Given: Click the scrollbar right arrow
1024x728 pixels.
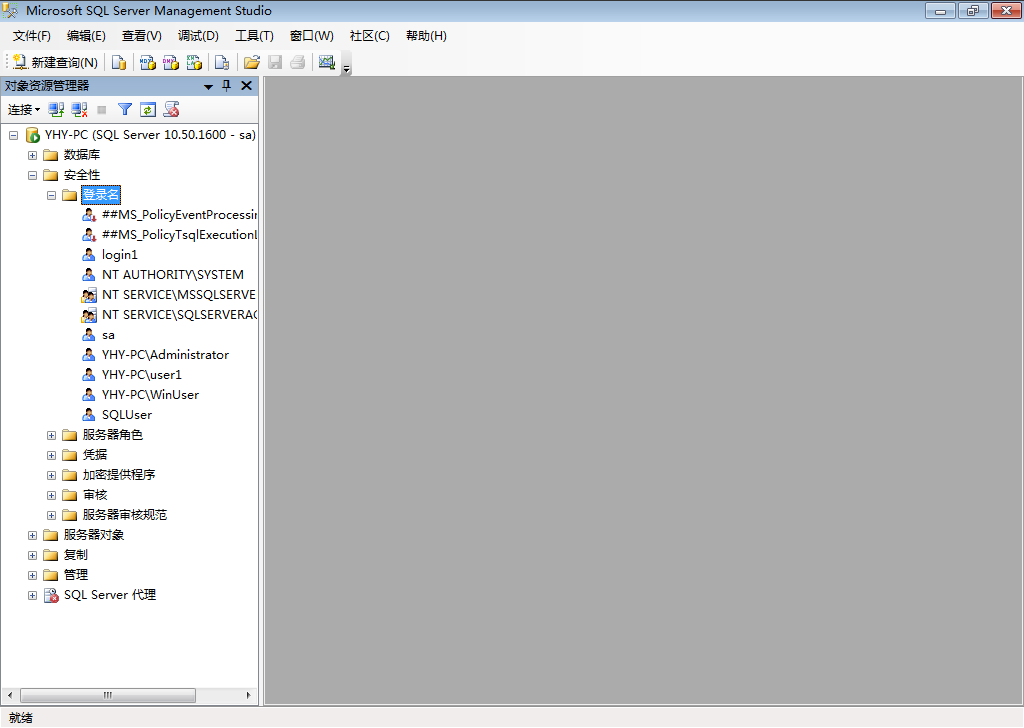Looking at the screenshot, I should [248, 695].
